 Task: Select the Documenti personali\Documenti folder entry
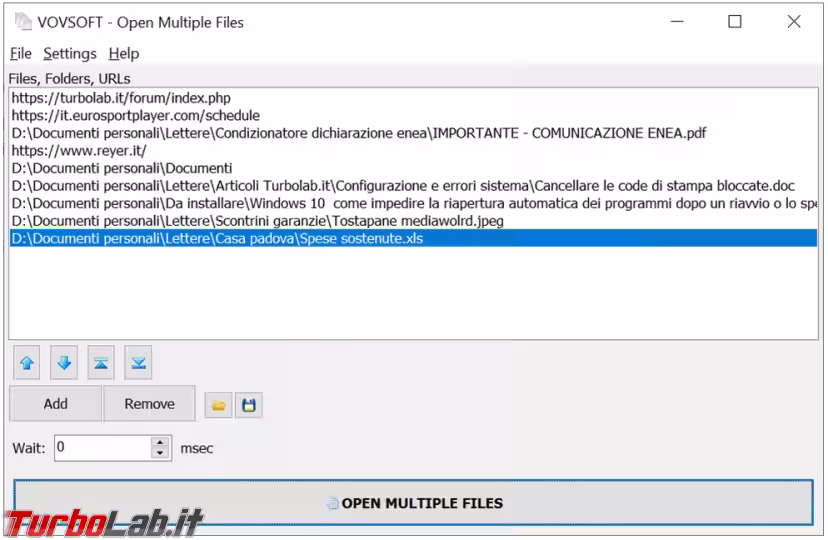413,168
